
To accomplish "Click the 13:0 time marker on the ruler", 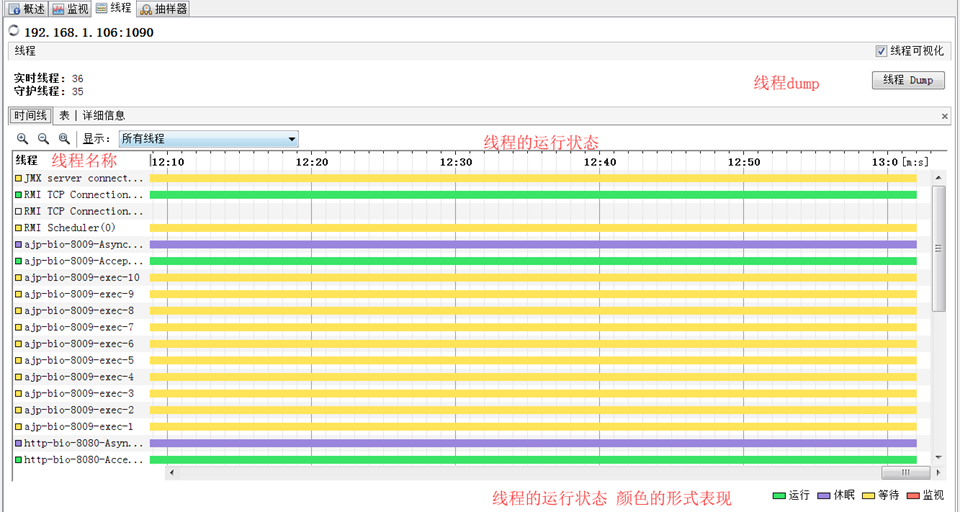I will (x=885, y=162).
